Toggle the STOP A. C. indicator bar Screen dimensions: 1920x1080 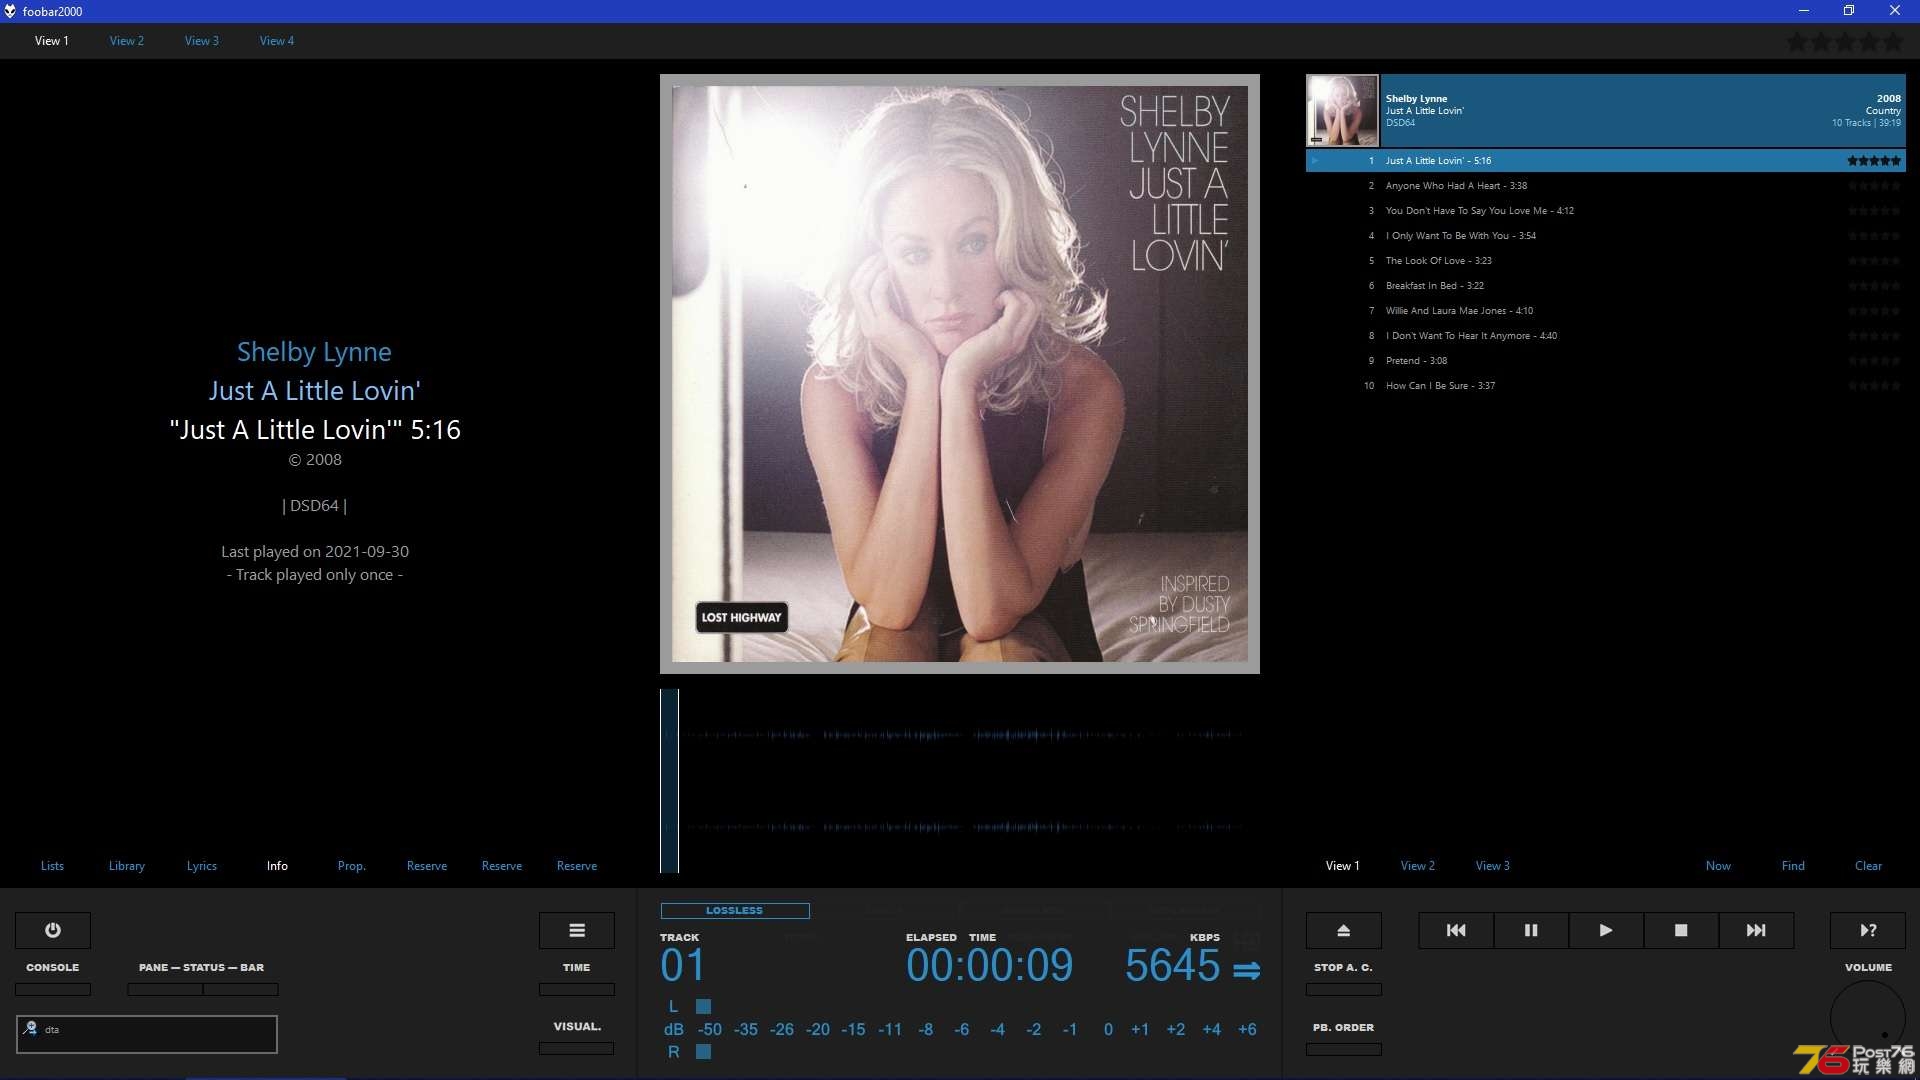[1344, 989]
